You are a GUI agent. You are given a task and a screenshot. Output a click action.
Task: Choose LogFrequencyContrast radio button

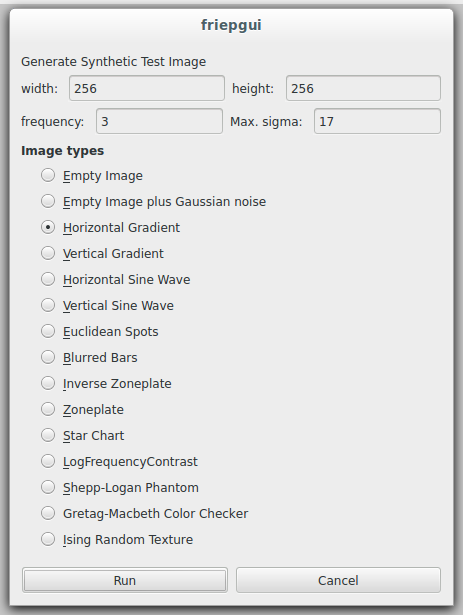[48, 461]
